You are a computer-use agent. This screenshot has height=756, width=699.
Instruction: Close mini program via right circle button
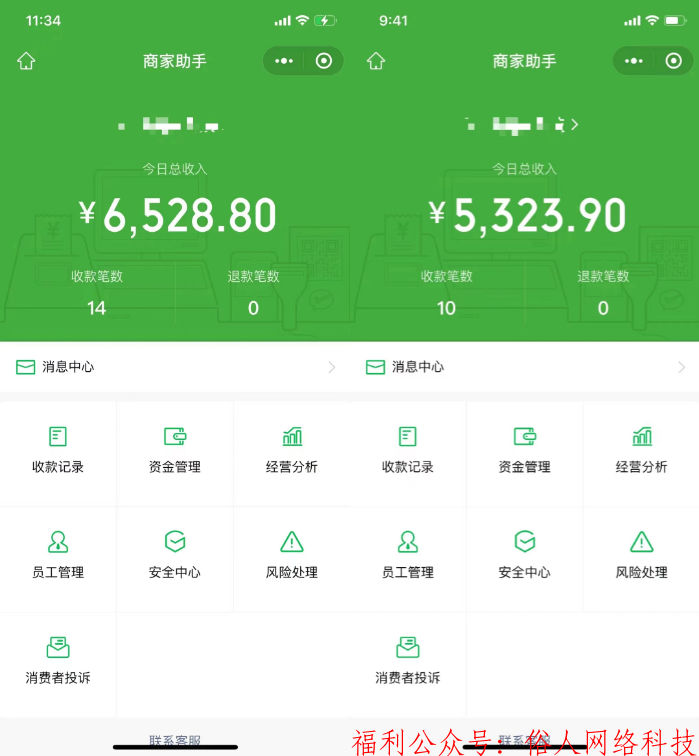tap(673, 61)
